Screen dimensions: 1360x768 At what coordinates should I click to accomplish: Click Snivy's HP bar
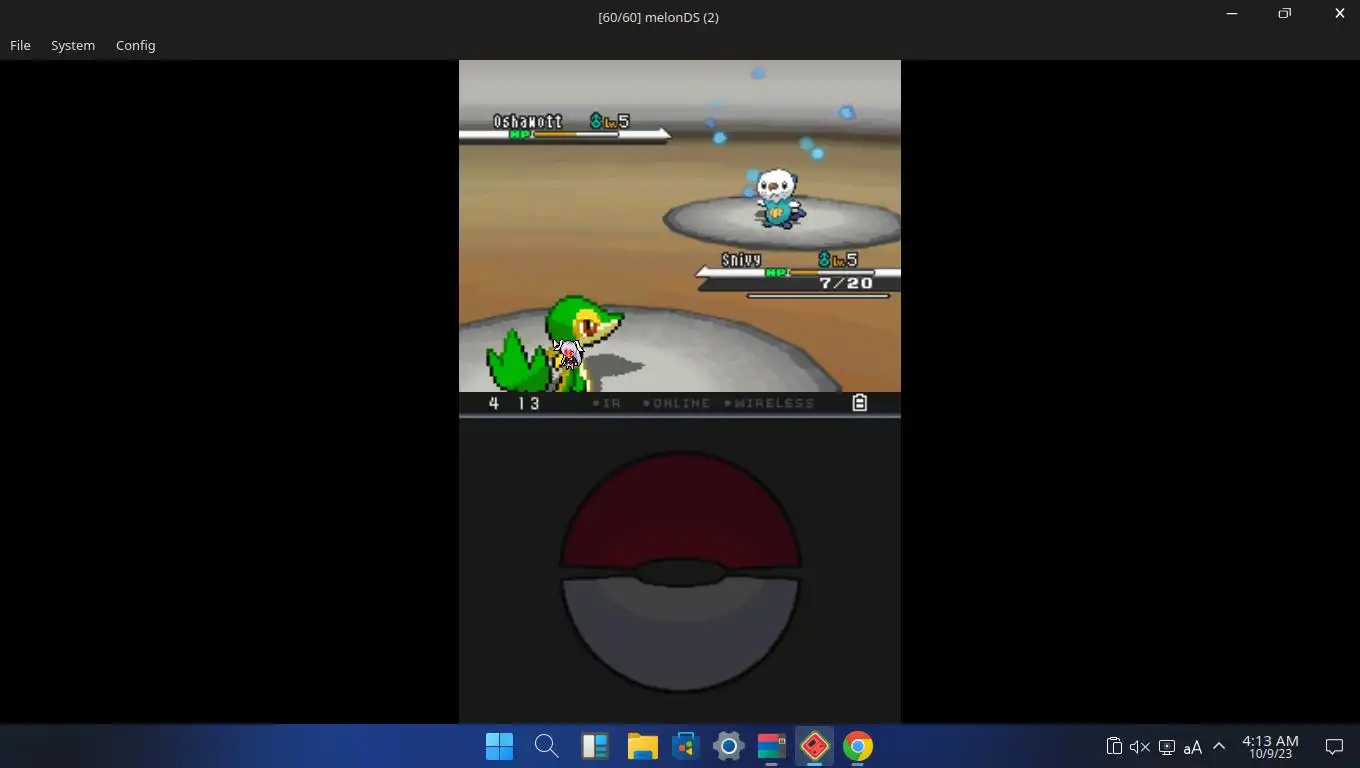832,272
